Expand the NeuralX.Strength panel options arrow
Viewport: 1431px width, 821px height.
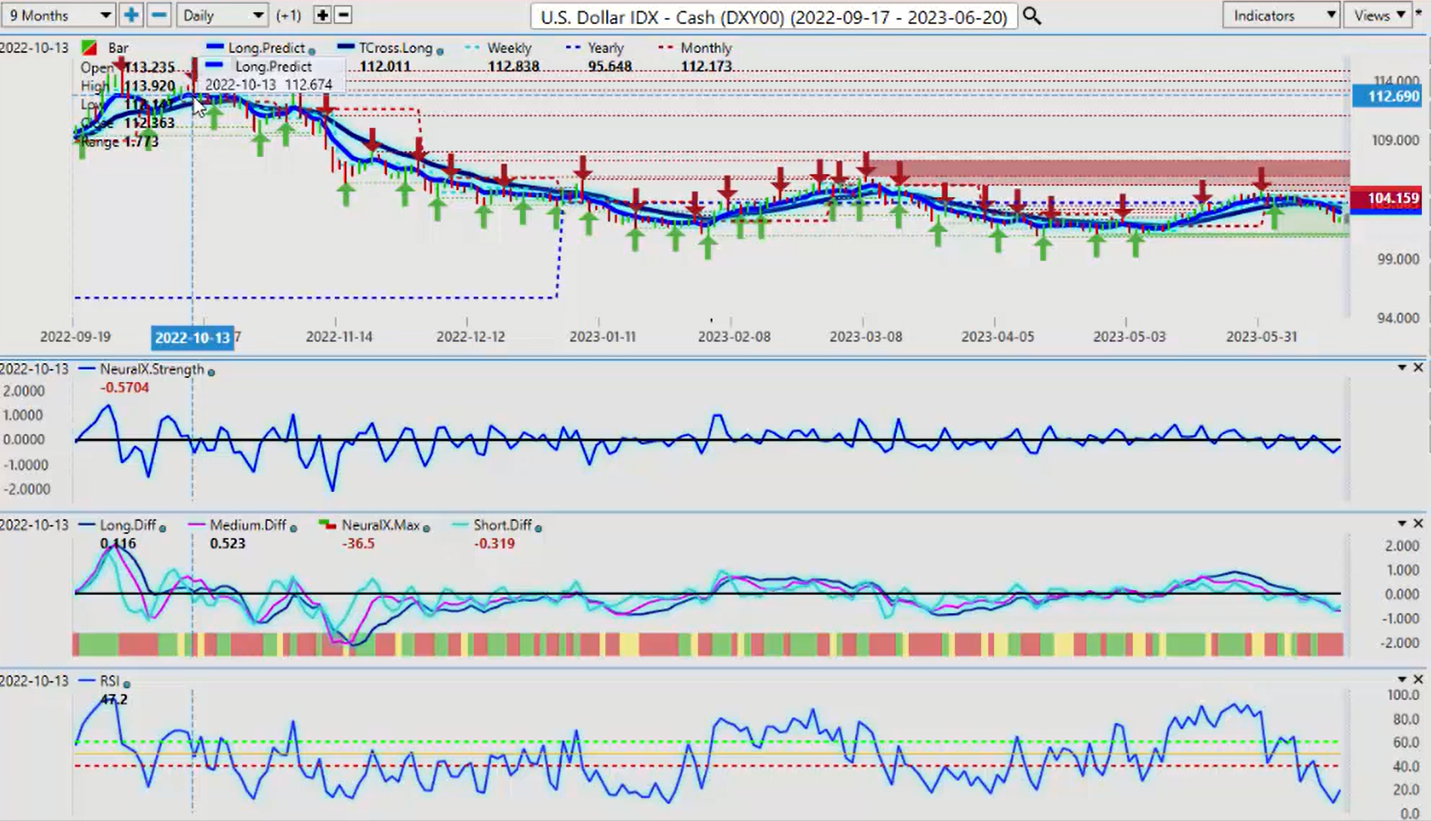coord(1402,369)
